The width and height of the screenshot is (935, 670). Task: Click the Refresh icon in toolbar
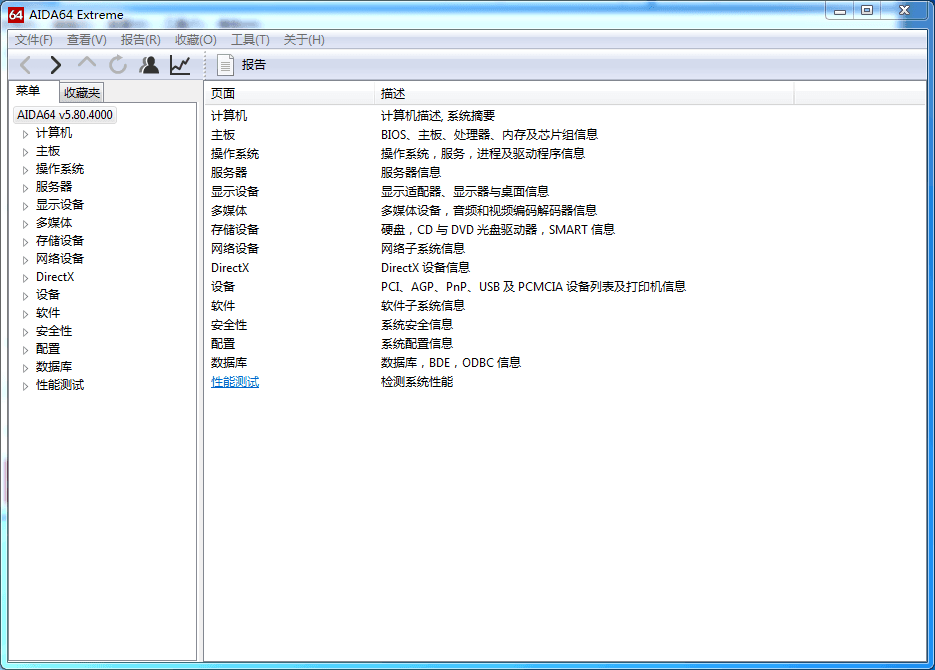coord(118,65)
